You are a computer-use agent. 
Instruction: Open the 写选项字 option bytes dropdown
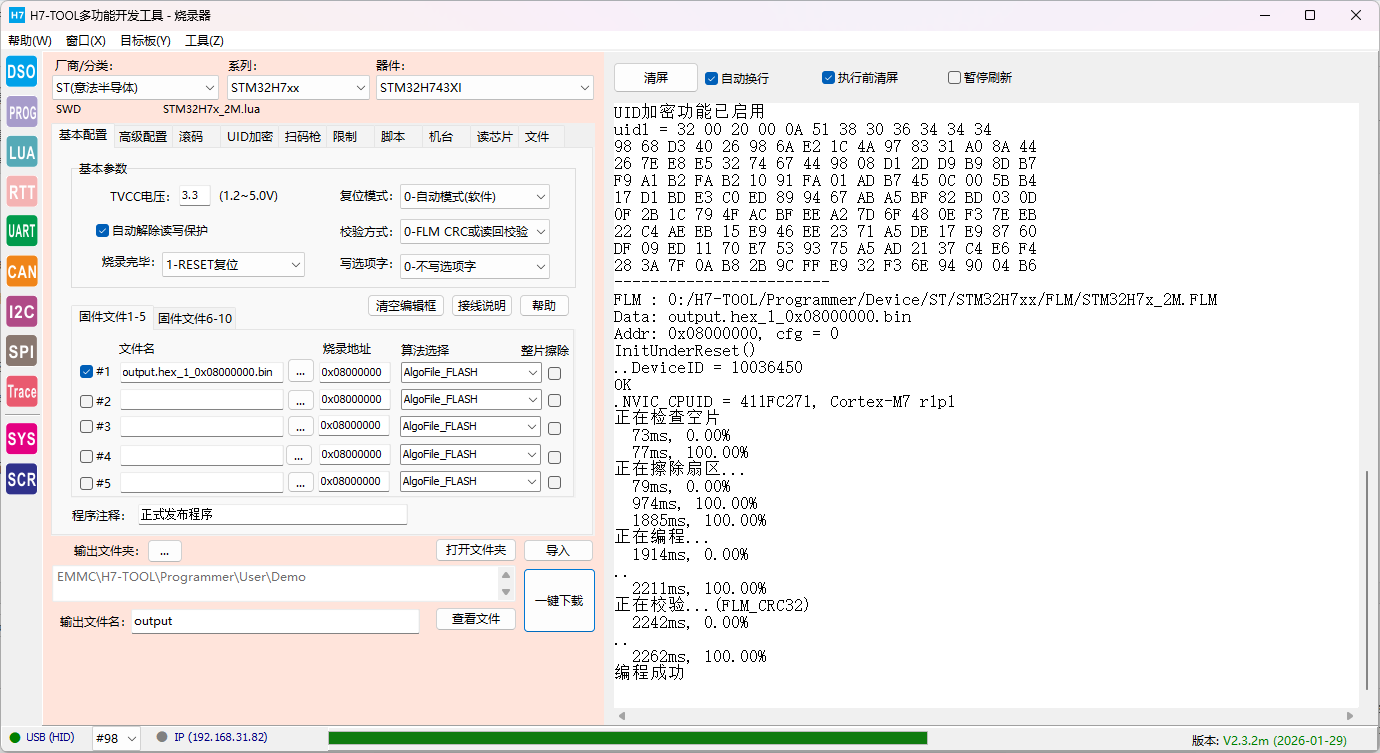tap(474, 267)
